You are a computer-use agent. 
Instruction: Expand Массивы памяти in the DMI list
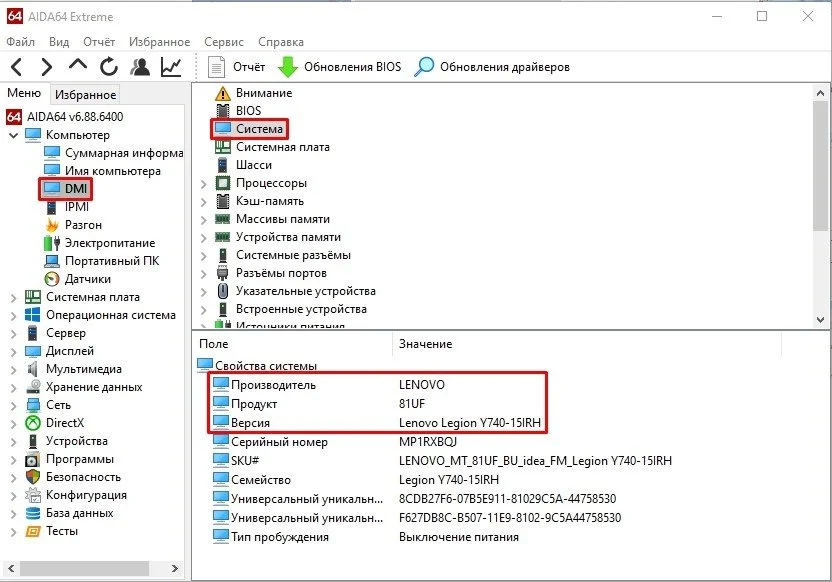[x=204, y=220]
